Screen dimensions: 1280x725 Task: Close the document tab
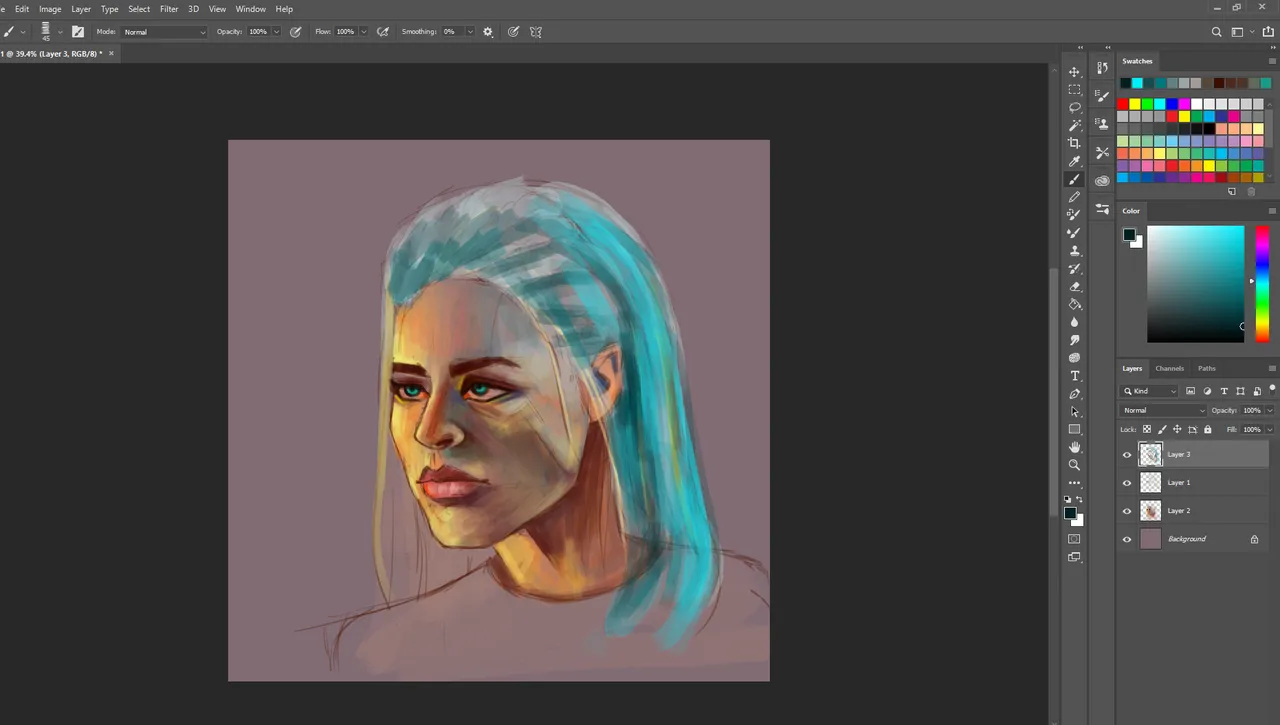click(x=111, y=53)
